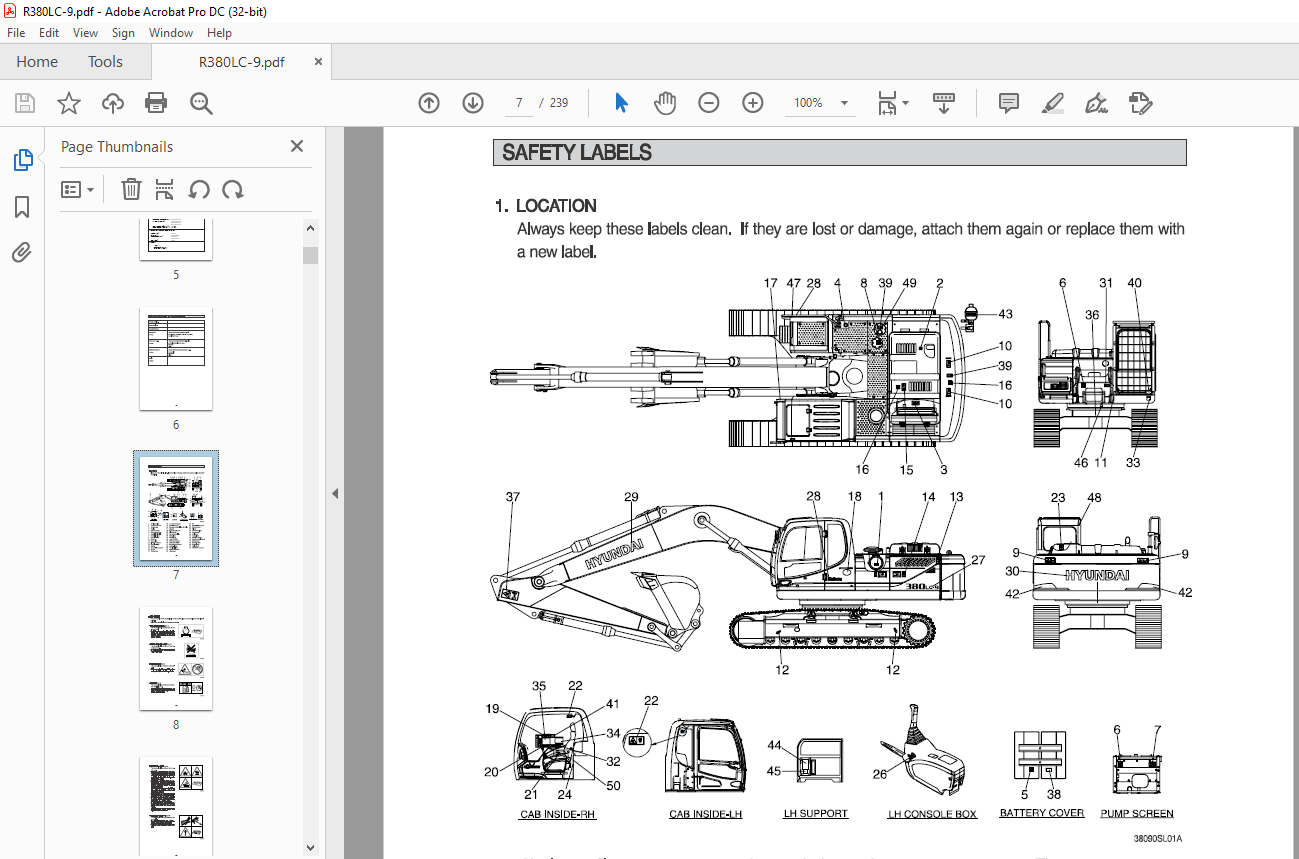
Task: Click the insert pages scissor icon
Action: [x=165, y=189]
